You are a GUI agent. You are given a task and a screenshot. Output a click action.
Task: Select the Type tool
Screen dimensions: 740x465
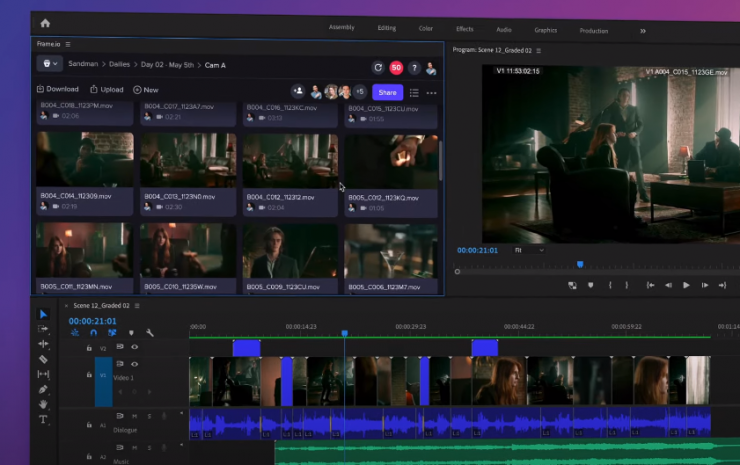pos(43,419)
